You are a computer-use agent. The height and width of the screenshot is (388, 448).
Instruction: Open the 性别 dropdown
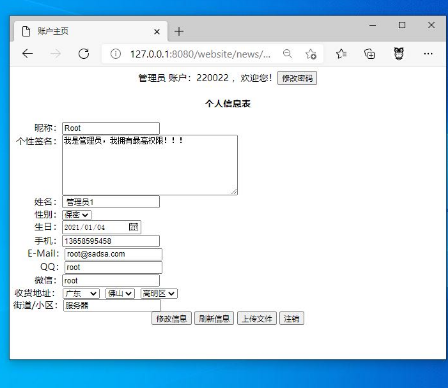tap(77, 215)
